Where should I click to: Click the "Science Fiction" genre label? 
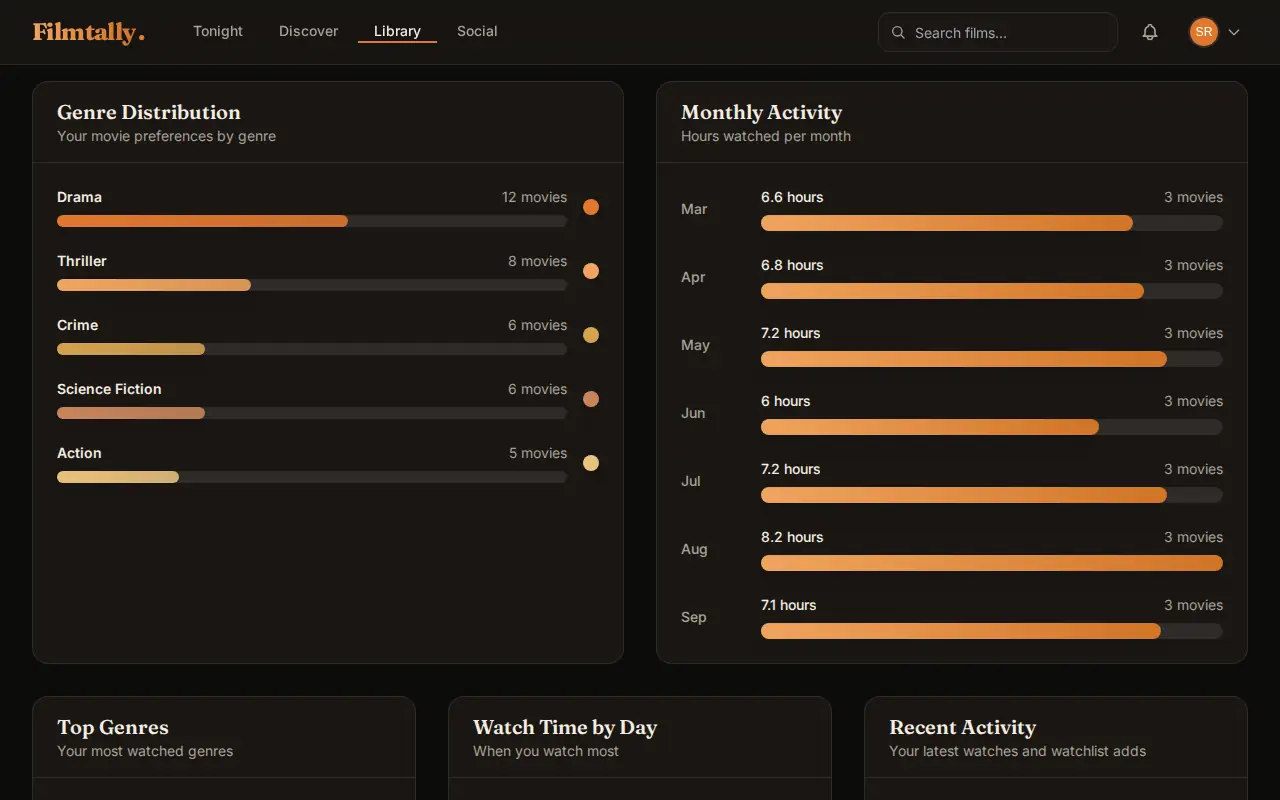pos(109,389)
